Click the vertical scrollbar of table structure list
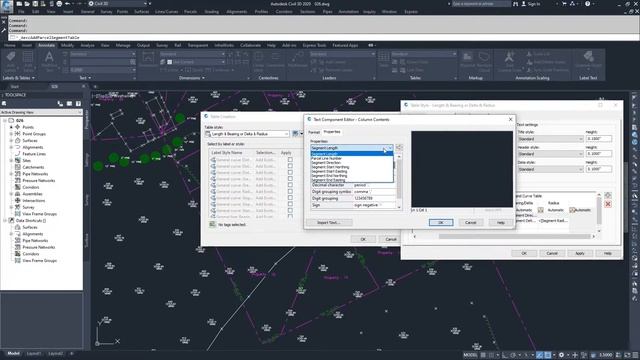The image size is (640, 360). 599,212
